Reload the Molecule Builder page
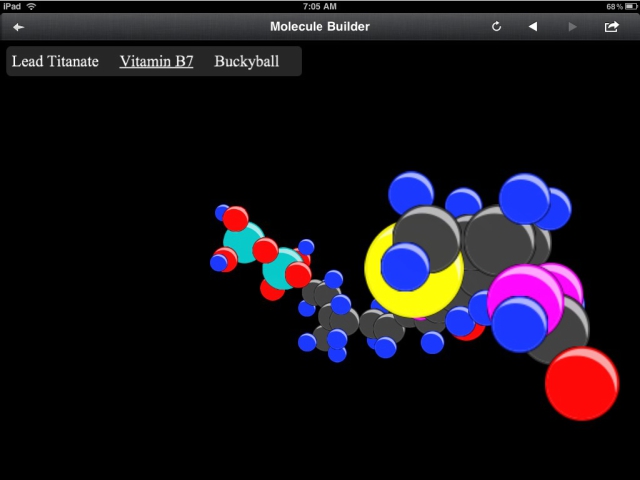This screenshot has width=640, height=480. point(496,27)
